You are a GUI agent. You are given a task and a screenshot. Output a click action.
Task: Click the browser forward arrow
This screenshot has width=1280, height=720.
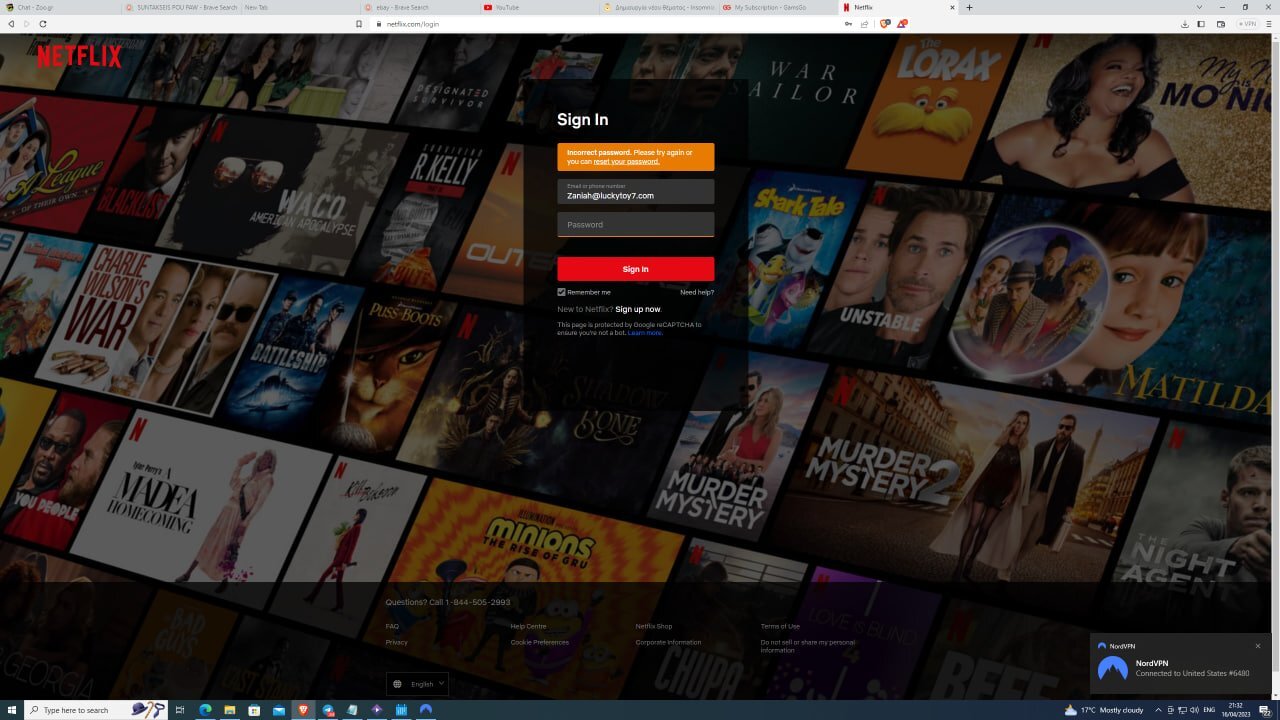[27, 23]
